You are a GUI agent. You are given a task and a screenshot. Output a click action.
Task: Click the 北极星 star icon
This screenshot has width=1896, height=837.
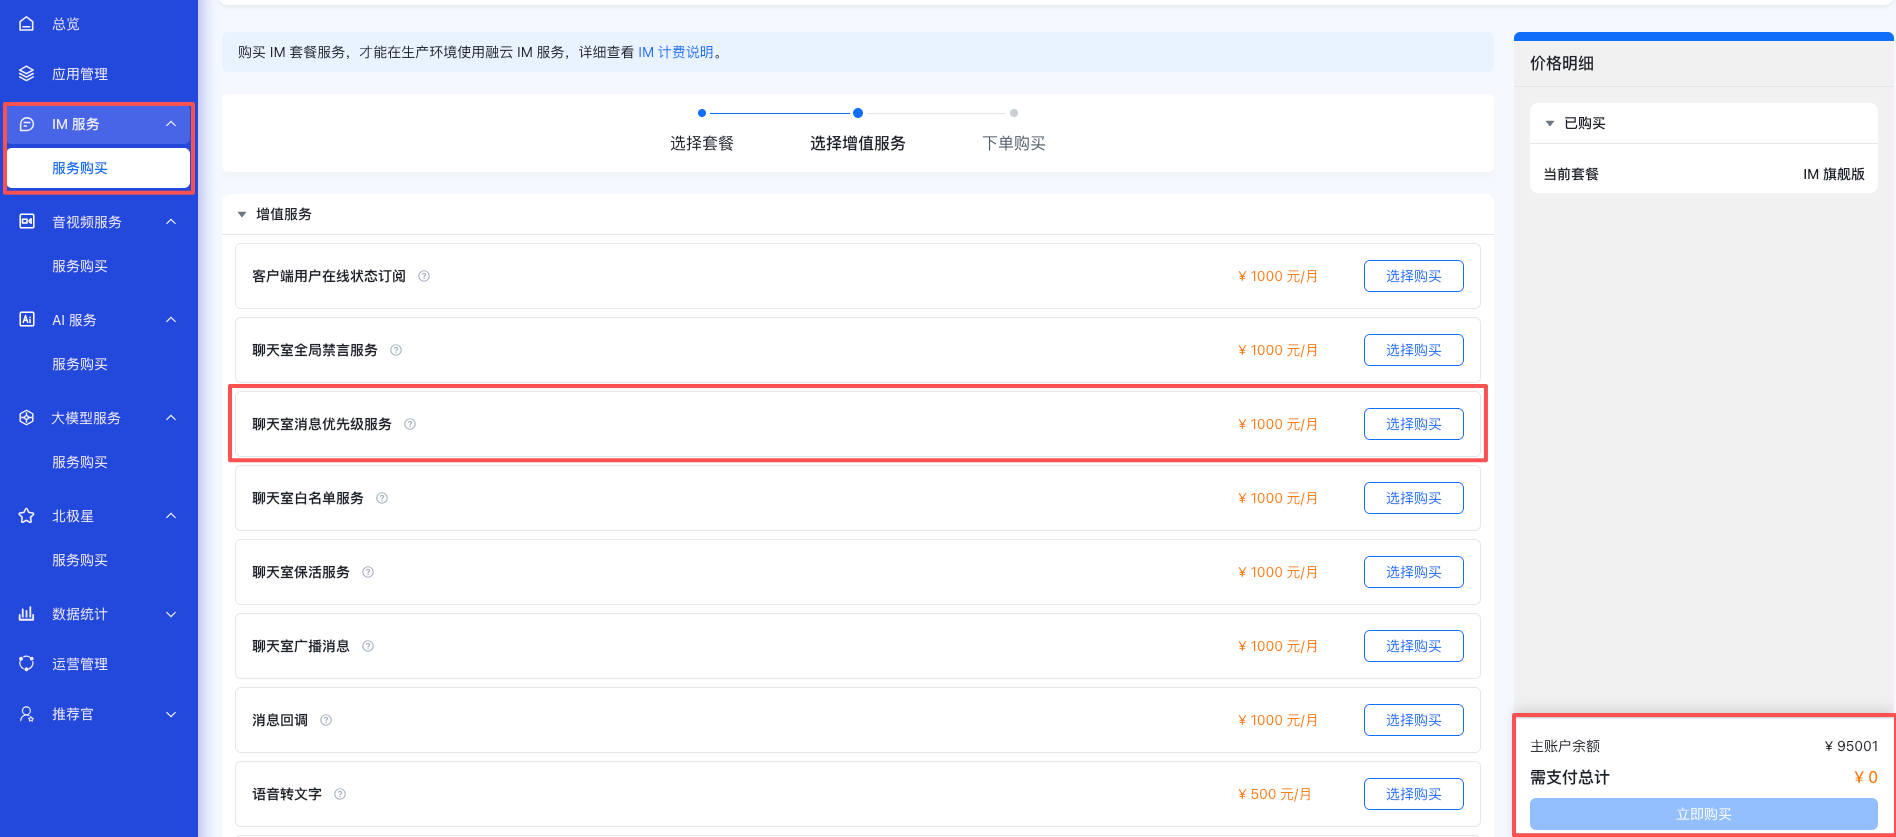27,516
